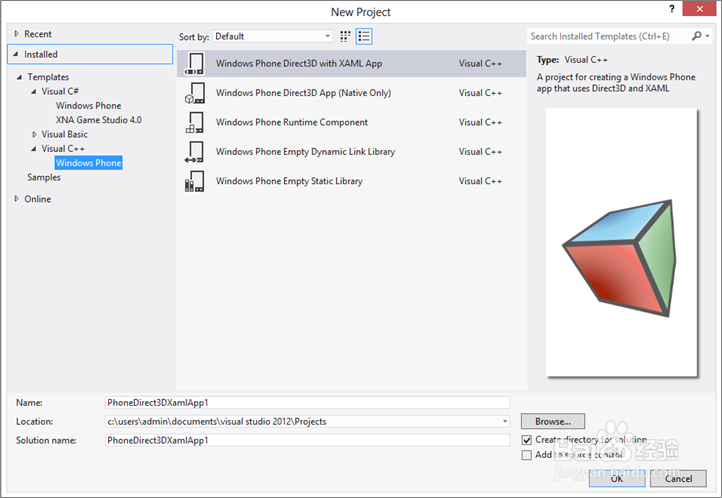Expand the Visual Basic node arrow
Viewport: 722px width, 498px height.
click(x=34, y=134)
